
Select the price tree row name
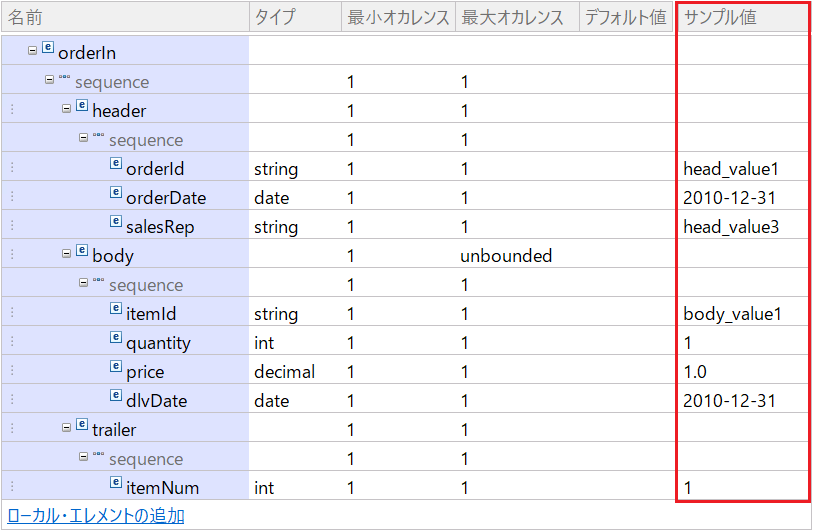[x=145, y=372]
